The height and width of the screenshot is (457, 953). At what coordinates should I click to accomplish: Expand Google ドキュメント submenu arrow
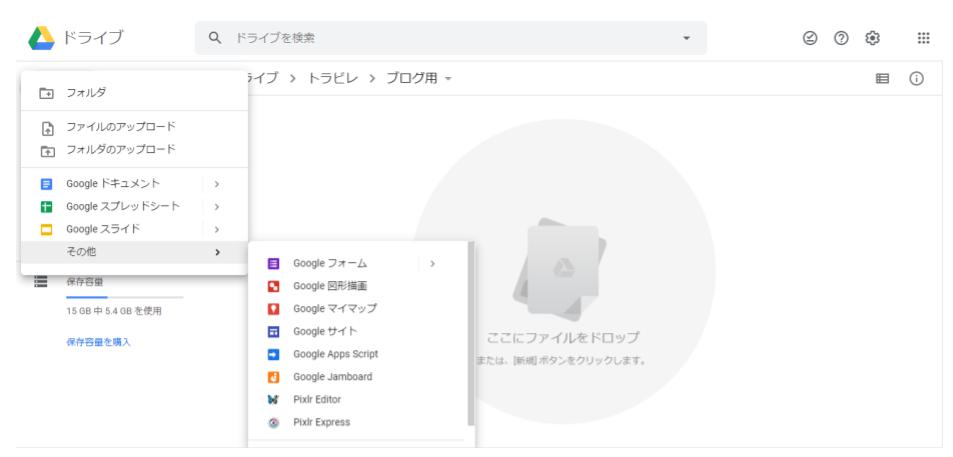216,184
